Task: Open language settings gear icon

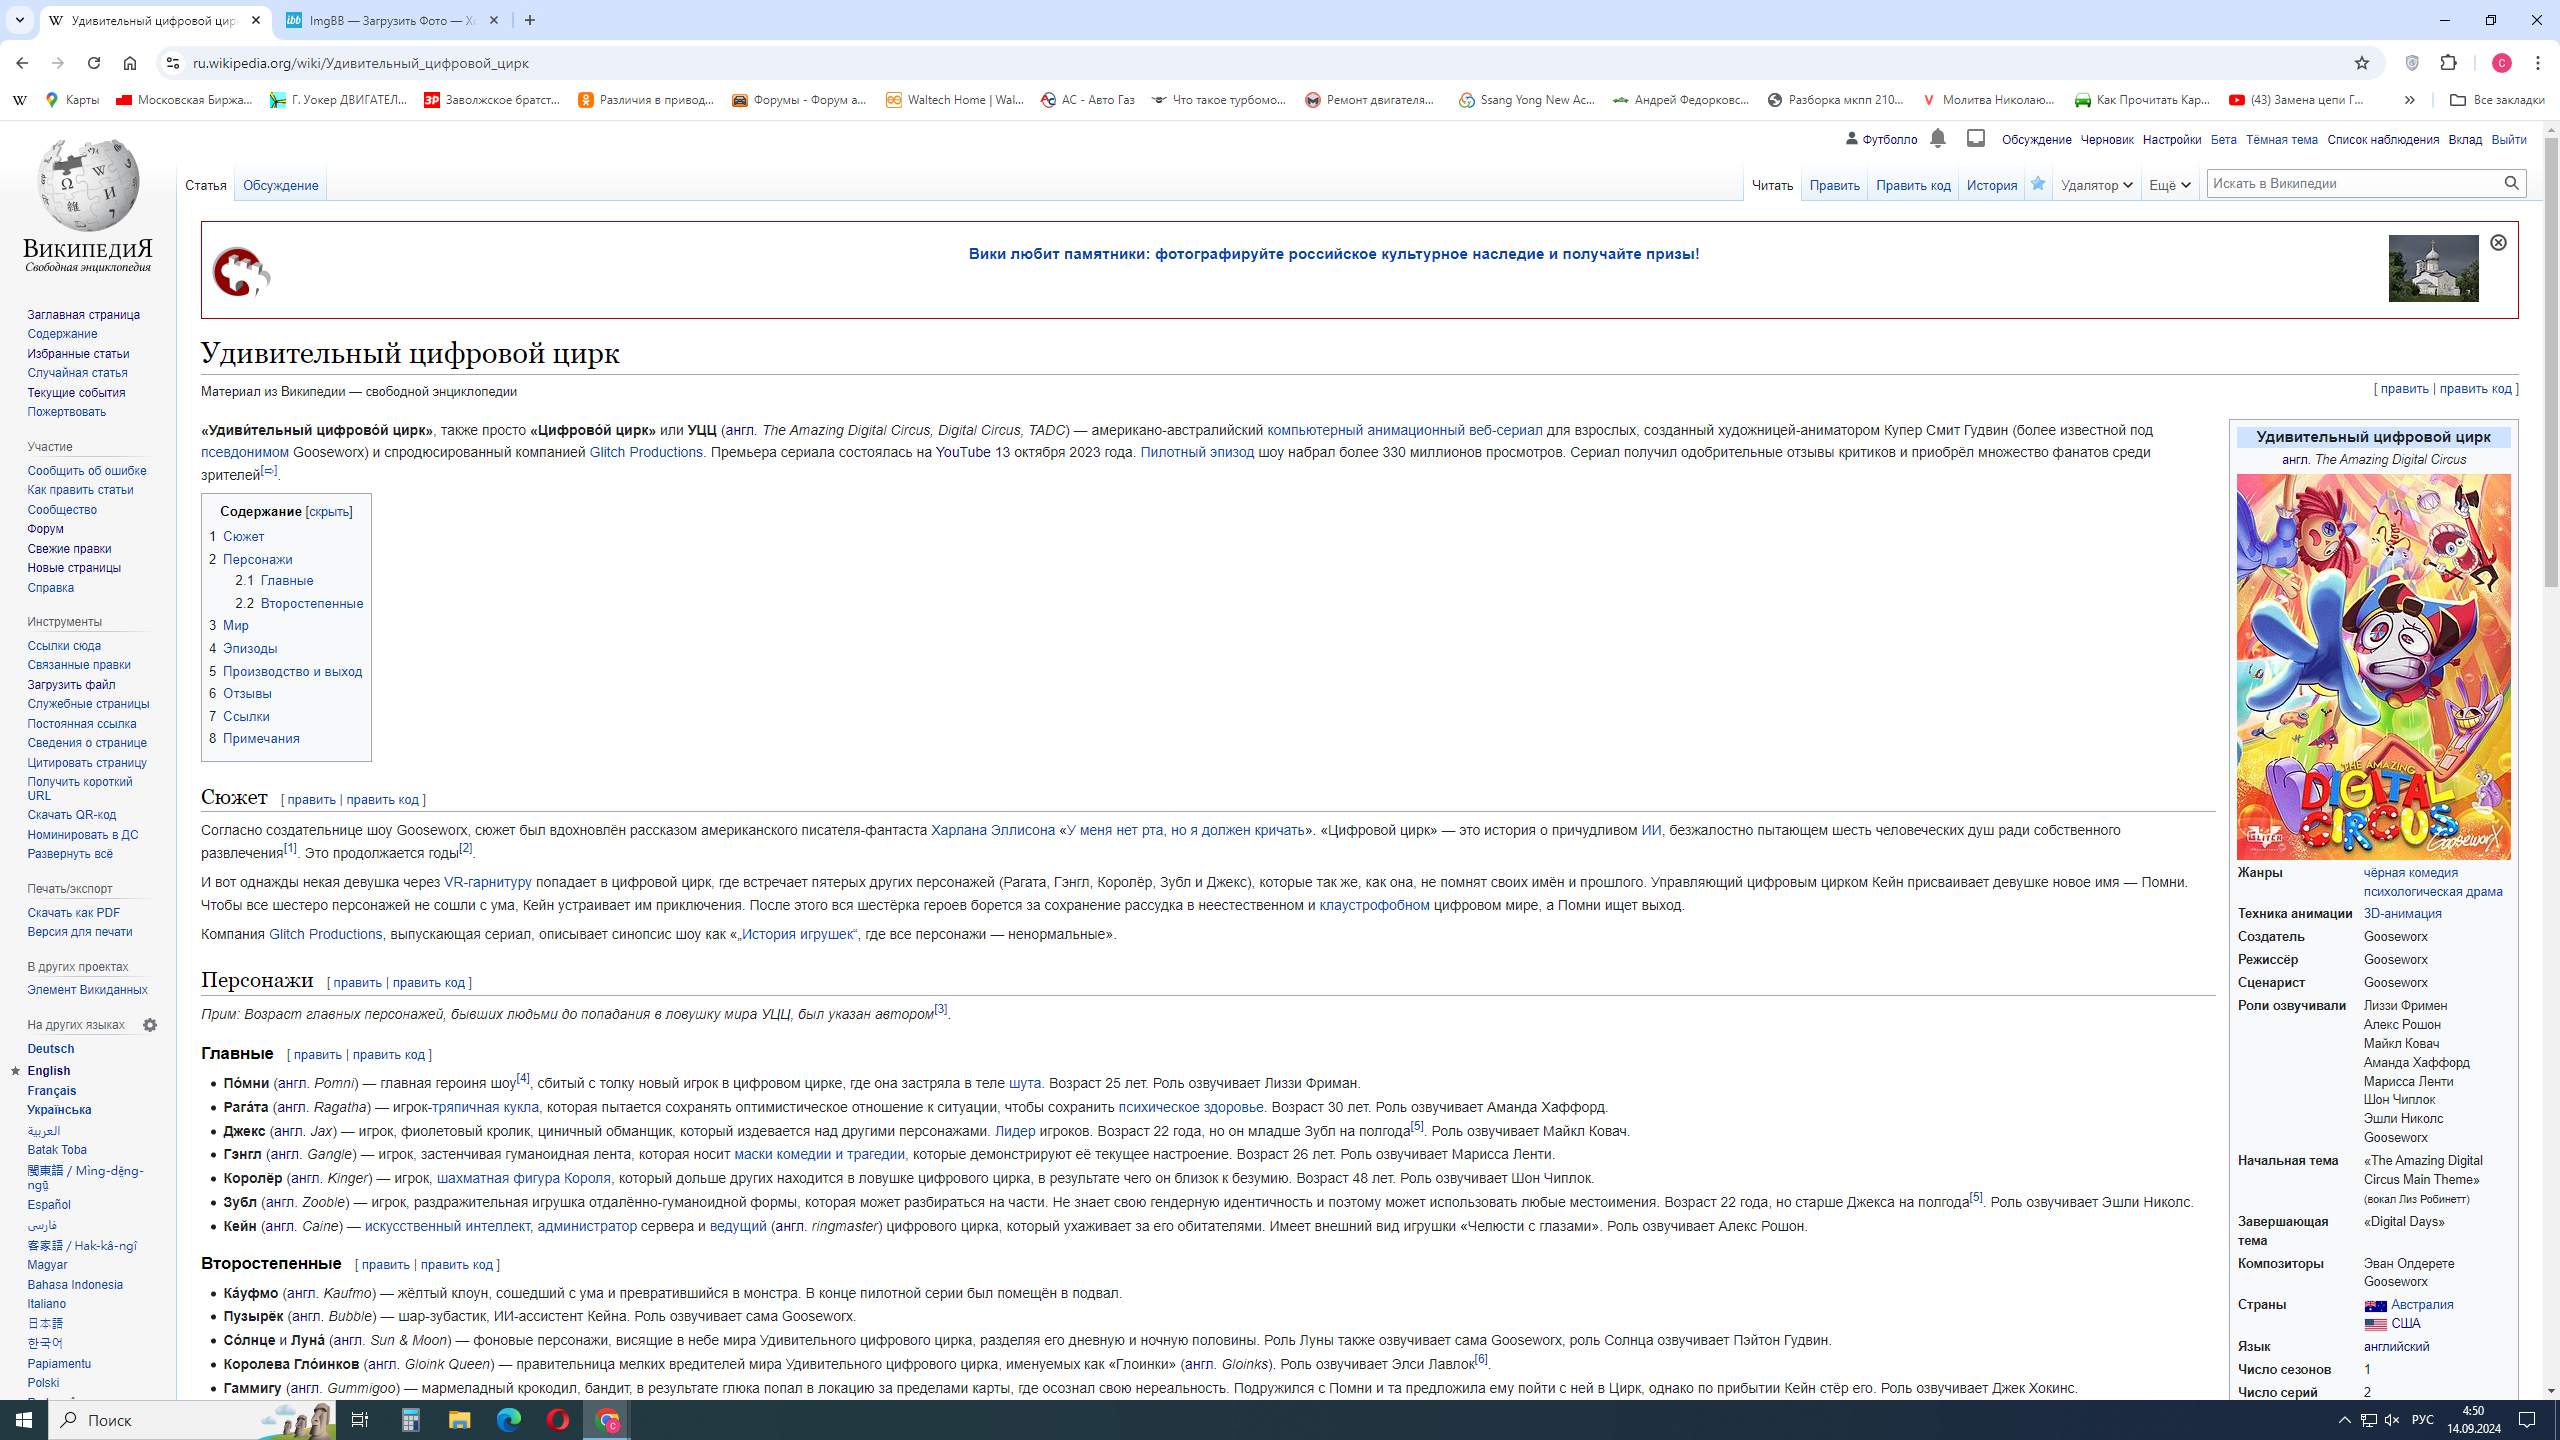Action: [x=150, y=1025]
